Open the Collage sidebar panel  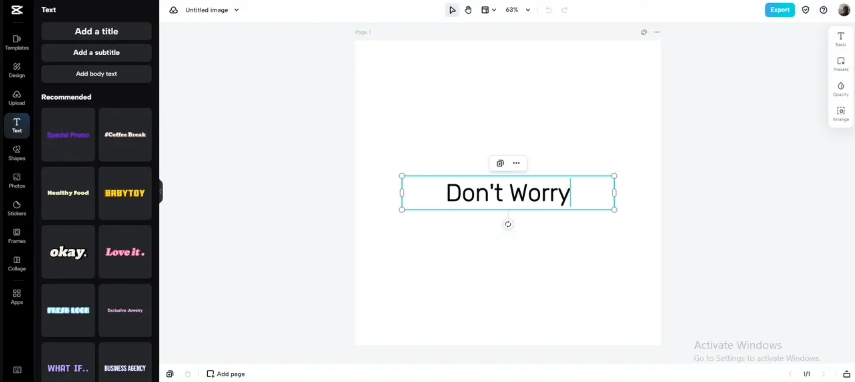point(17,264)
